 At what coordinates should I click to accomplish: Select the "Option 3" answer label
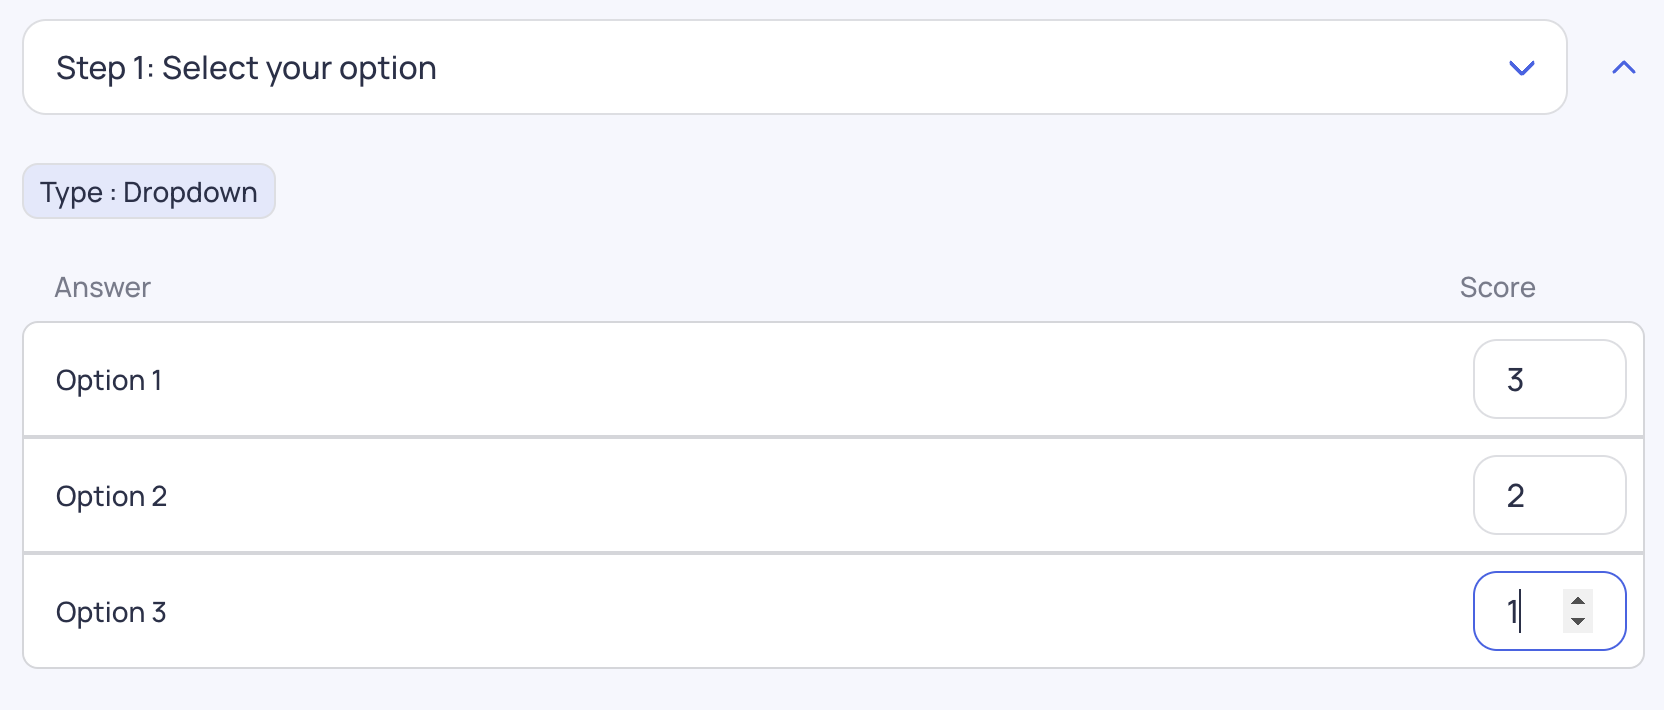[111, 612]
